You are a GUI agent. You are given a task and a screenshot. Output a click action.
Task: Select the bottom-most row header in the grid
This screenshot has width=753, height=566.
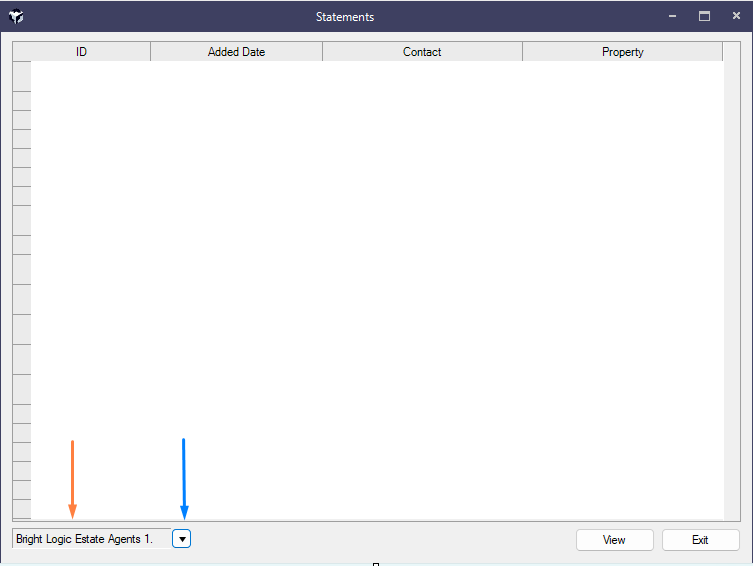[21, 509]
